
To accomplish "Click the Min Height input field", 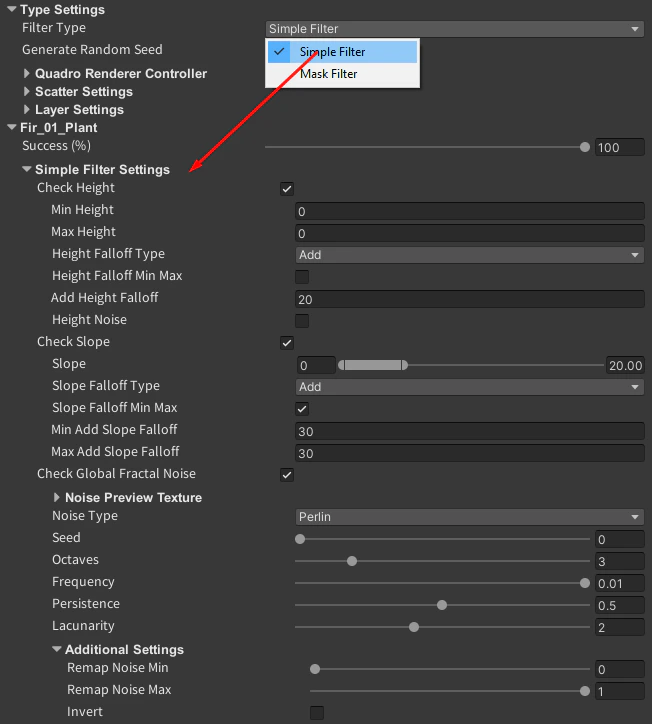I will [x=470, y=211].
